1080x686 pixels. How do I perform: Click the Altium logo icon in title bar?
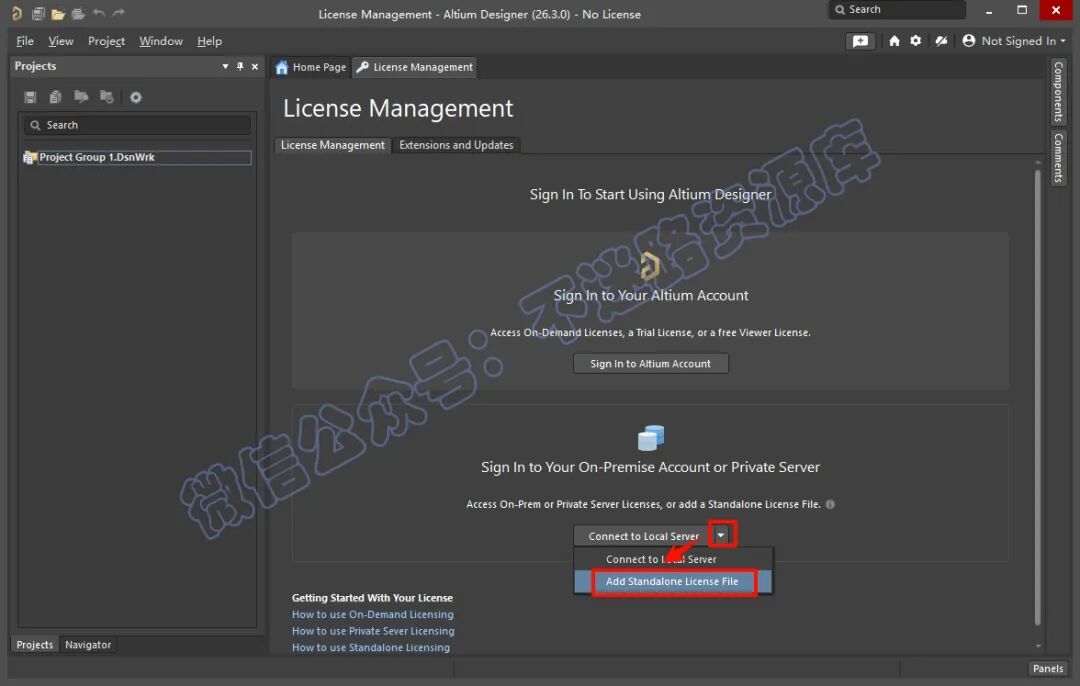(x=17, y=13)
